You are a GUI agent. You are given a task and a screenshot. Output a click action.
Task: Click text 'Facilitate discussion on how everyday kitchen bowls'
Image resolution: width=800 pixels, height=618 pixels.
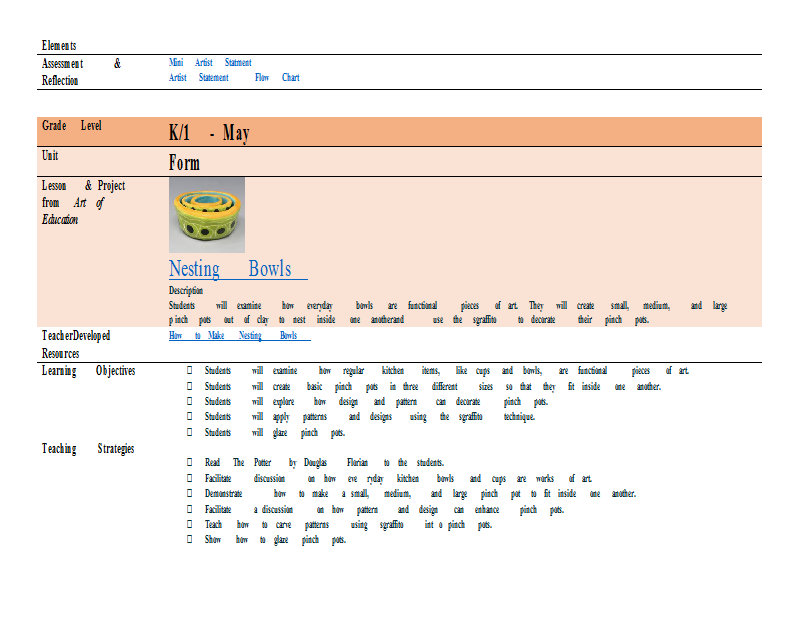(398, 479)
